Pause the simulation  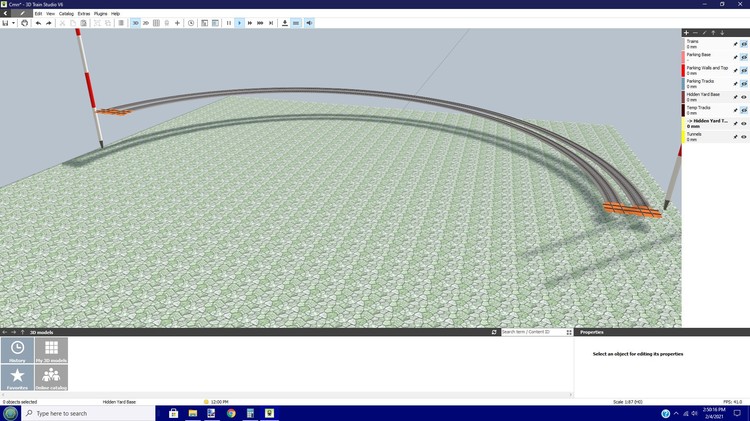(x=229, y=23)
